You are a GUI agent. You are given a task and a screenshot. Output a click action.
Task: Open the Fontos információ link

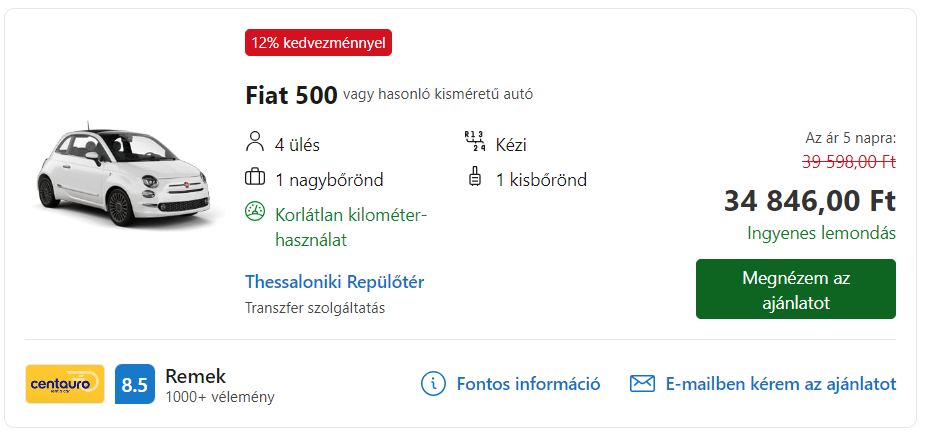click(x=529, y=384)
